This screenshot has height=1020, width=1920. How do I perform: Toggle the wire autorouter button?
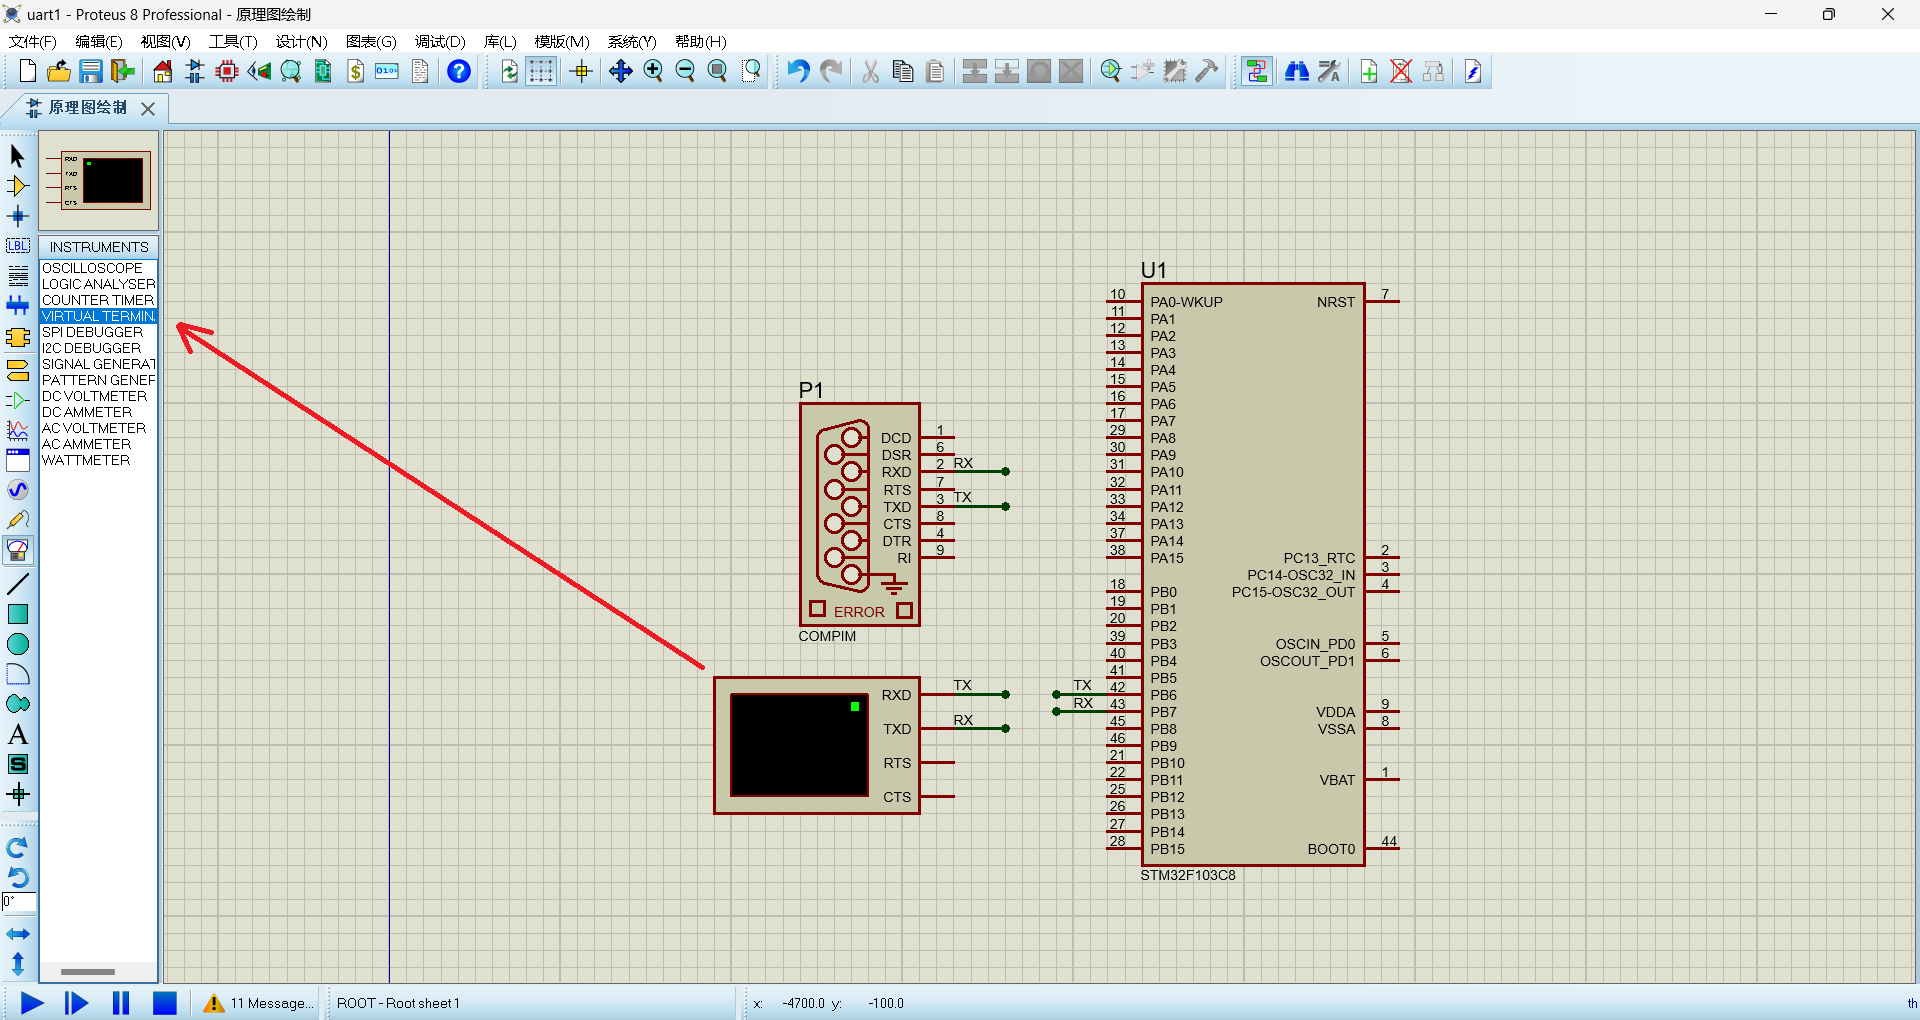coord(1257,71)
